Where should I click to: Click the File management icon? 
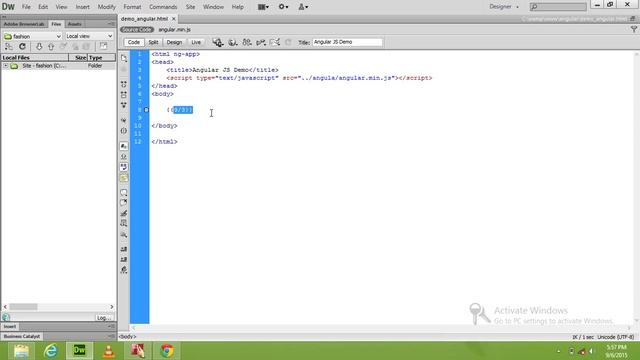coord(247,42)
